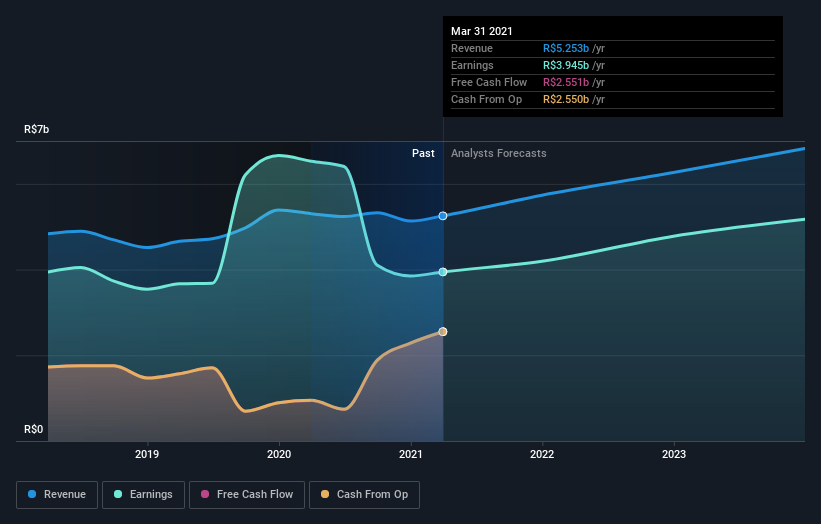Click the R$0 y-axis label
821x524 pixels.
(34, 429)
